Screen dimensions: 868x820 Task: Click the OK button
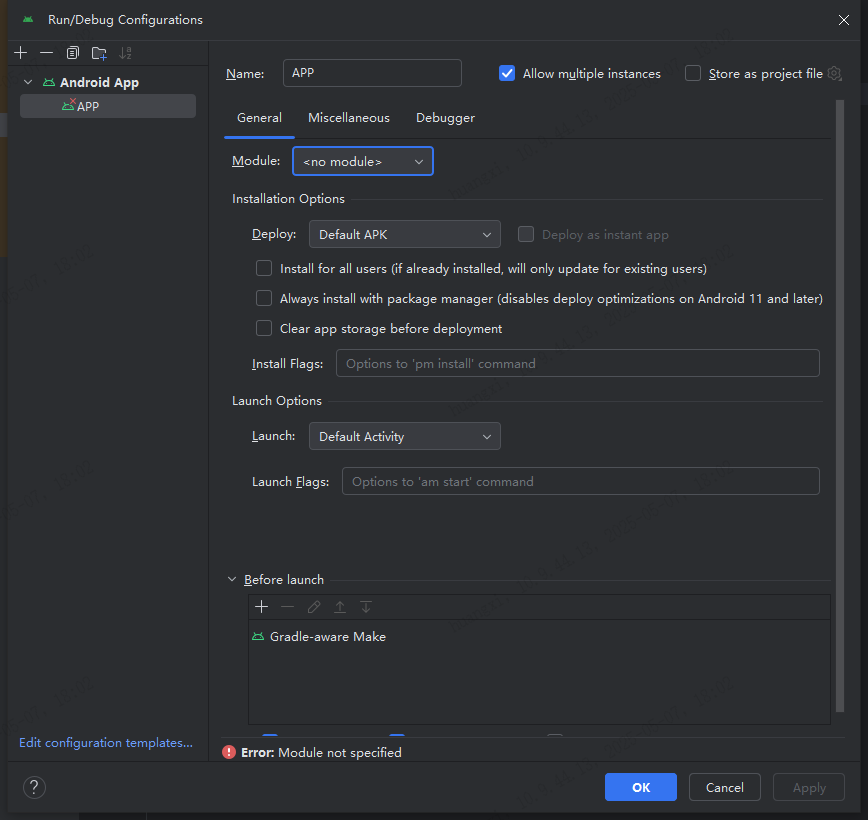640,787
